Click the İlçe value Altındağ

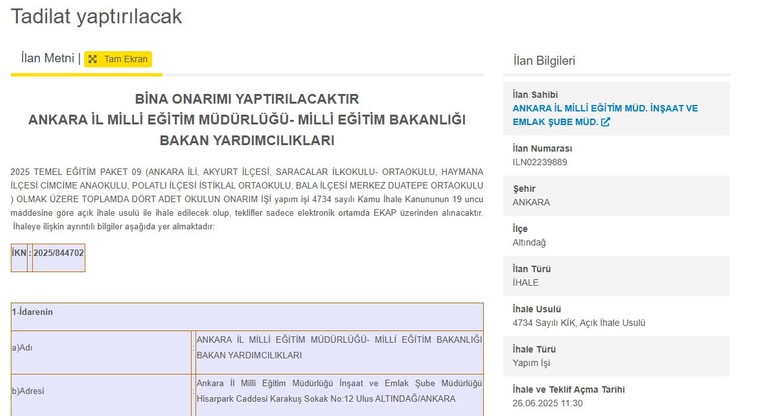coord(529,242)
